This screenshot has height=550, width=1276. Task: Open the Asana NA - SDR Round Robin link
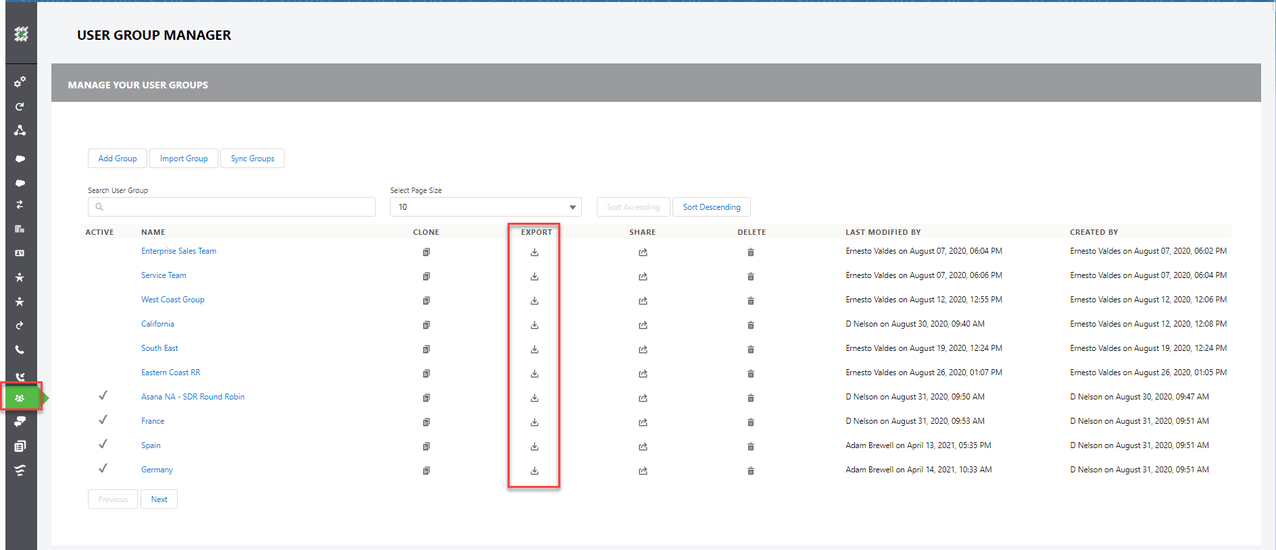click(x=193, y=397)
